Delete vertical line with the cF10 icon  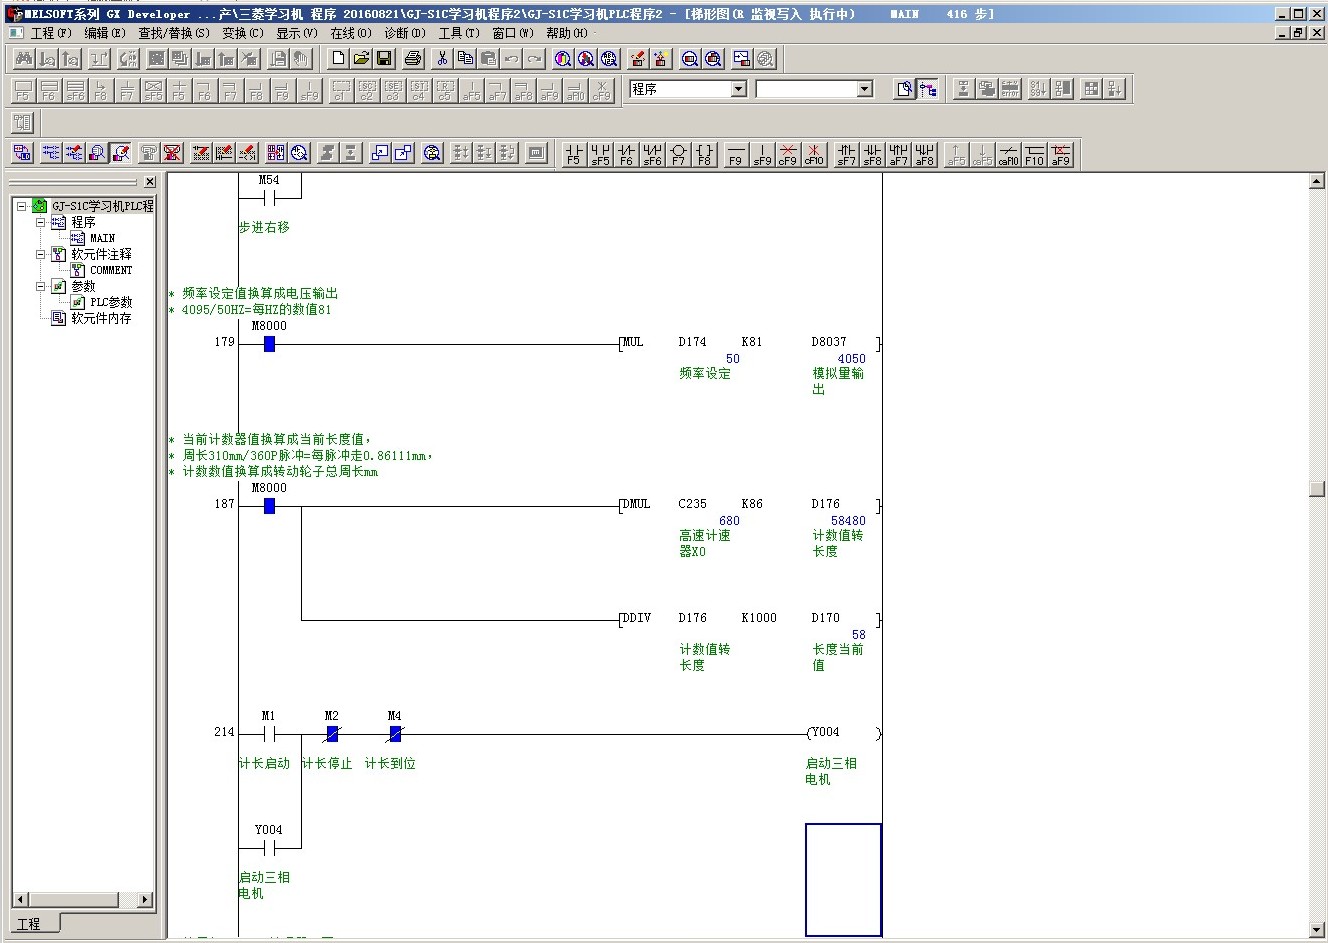pos(814,153)
